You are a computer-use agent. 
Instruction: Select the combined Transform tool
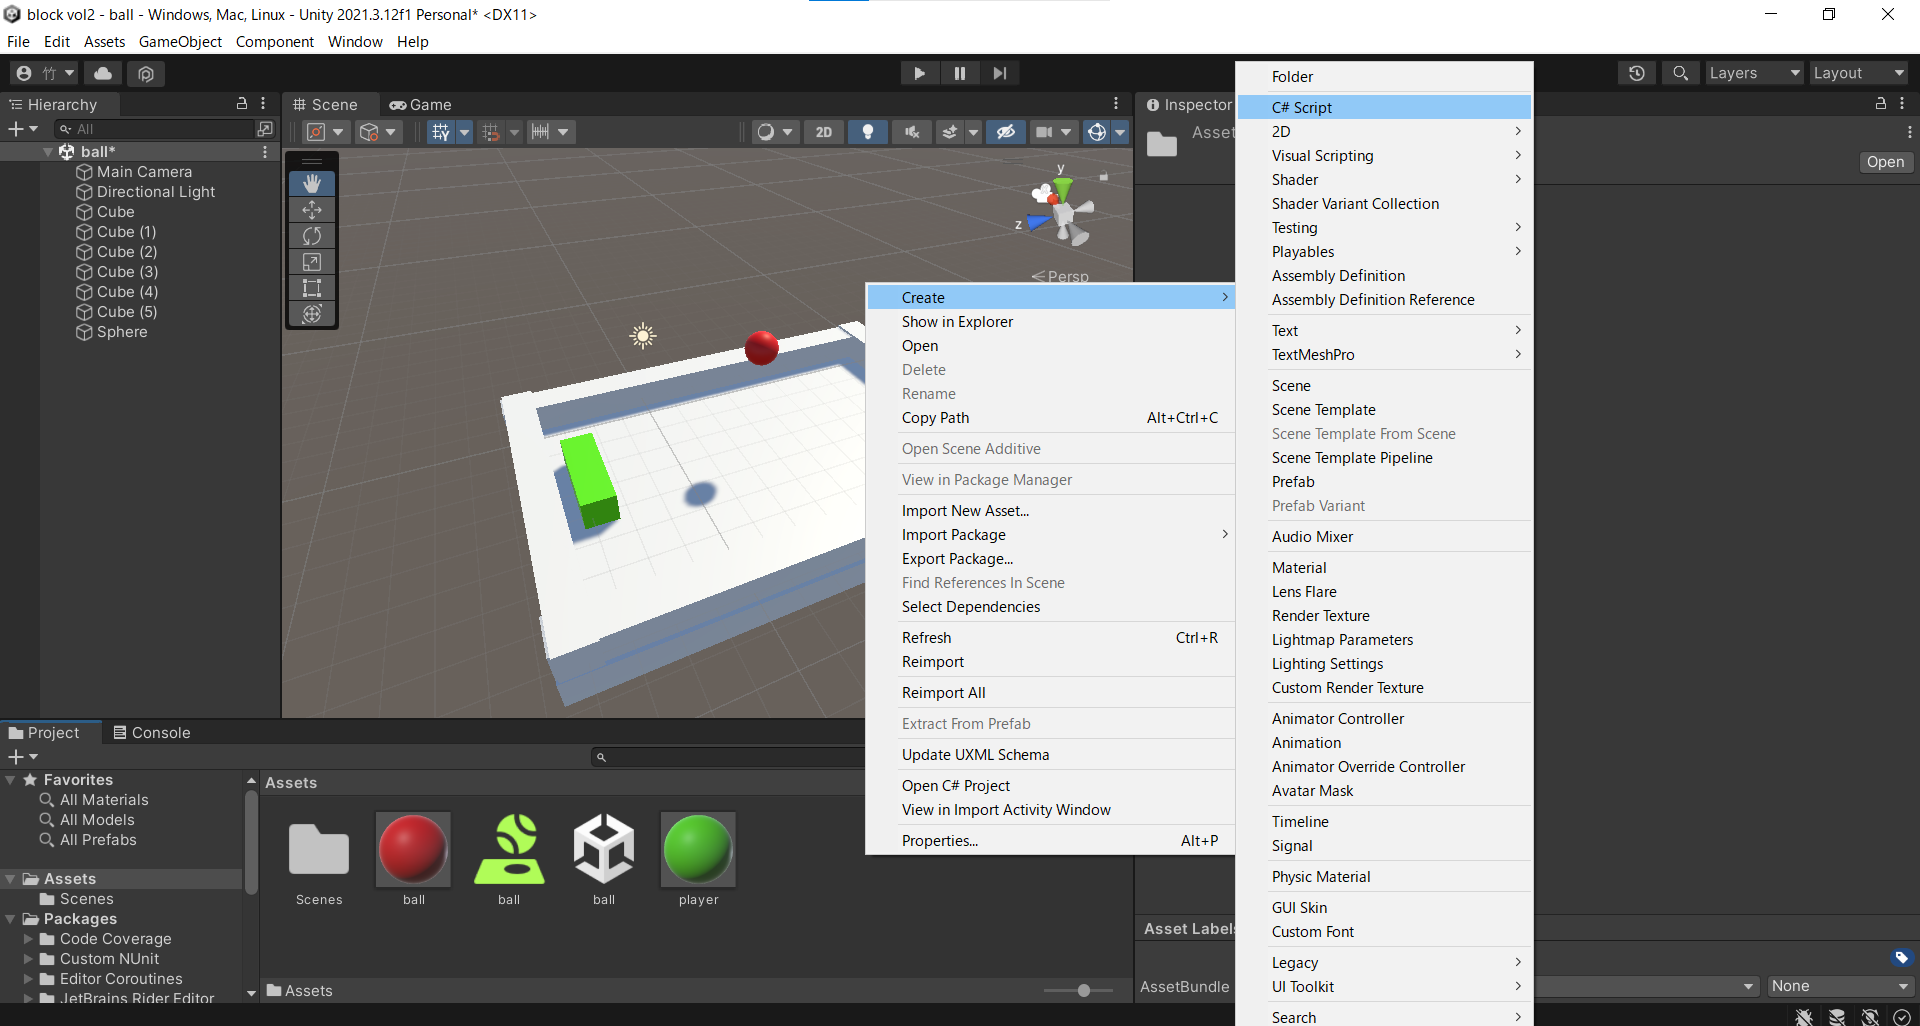pyautogui.click(x=312, y=313)
